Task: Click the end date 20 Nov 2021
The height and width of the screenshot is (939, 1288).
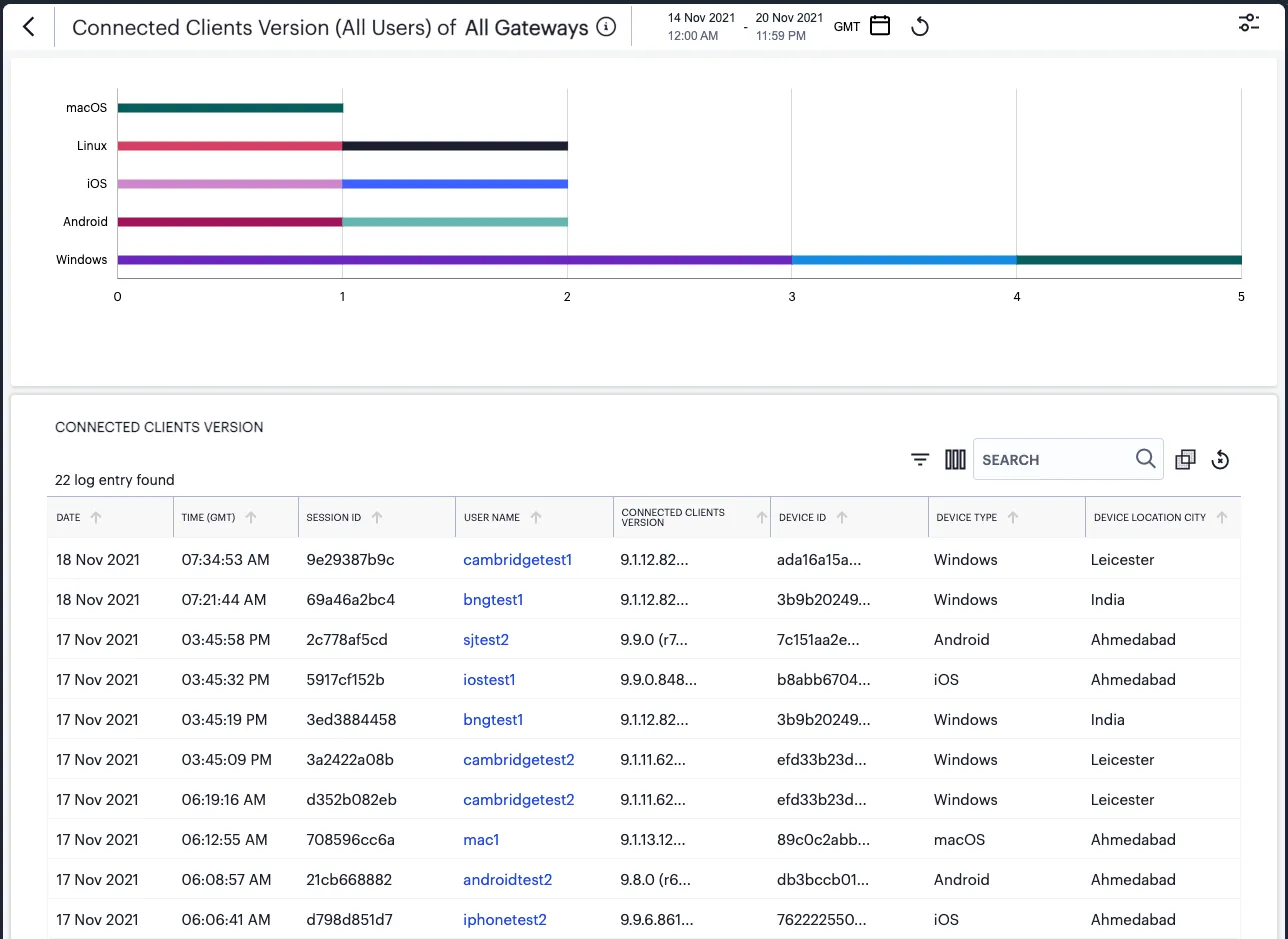Action: pyautogui.click(x=789, y=18)
